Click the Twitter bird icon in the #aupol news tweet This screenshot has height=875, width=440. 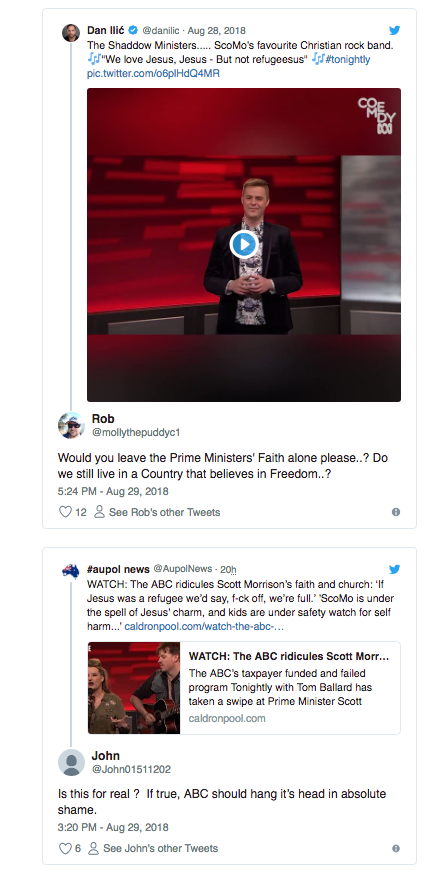point(394,569)
